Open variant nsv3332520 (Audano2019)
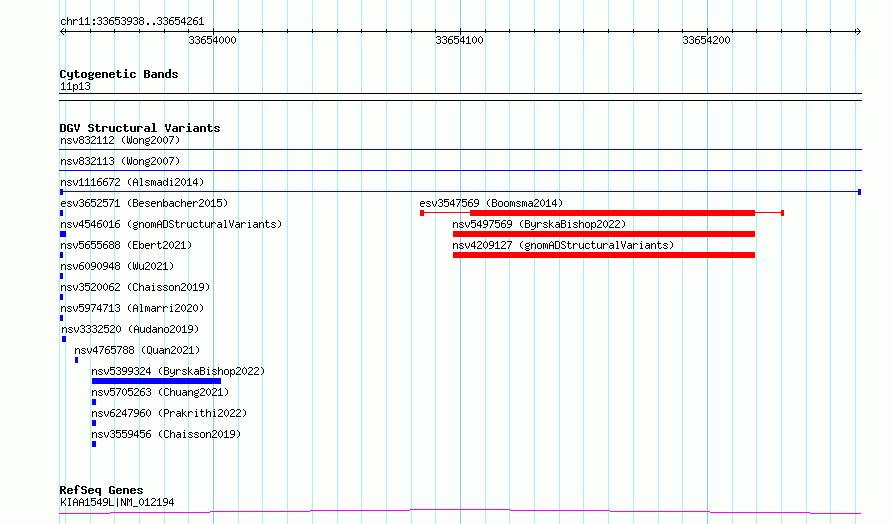The height and width of the screenshot is (524, 890). click(130, 329)
